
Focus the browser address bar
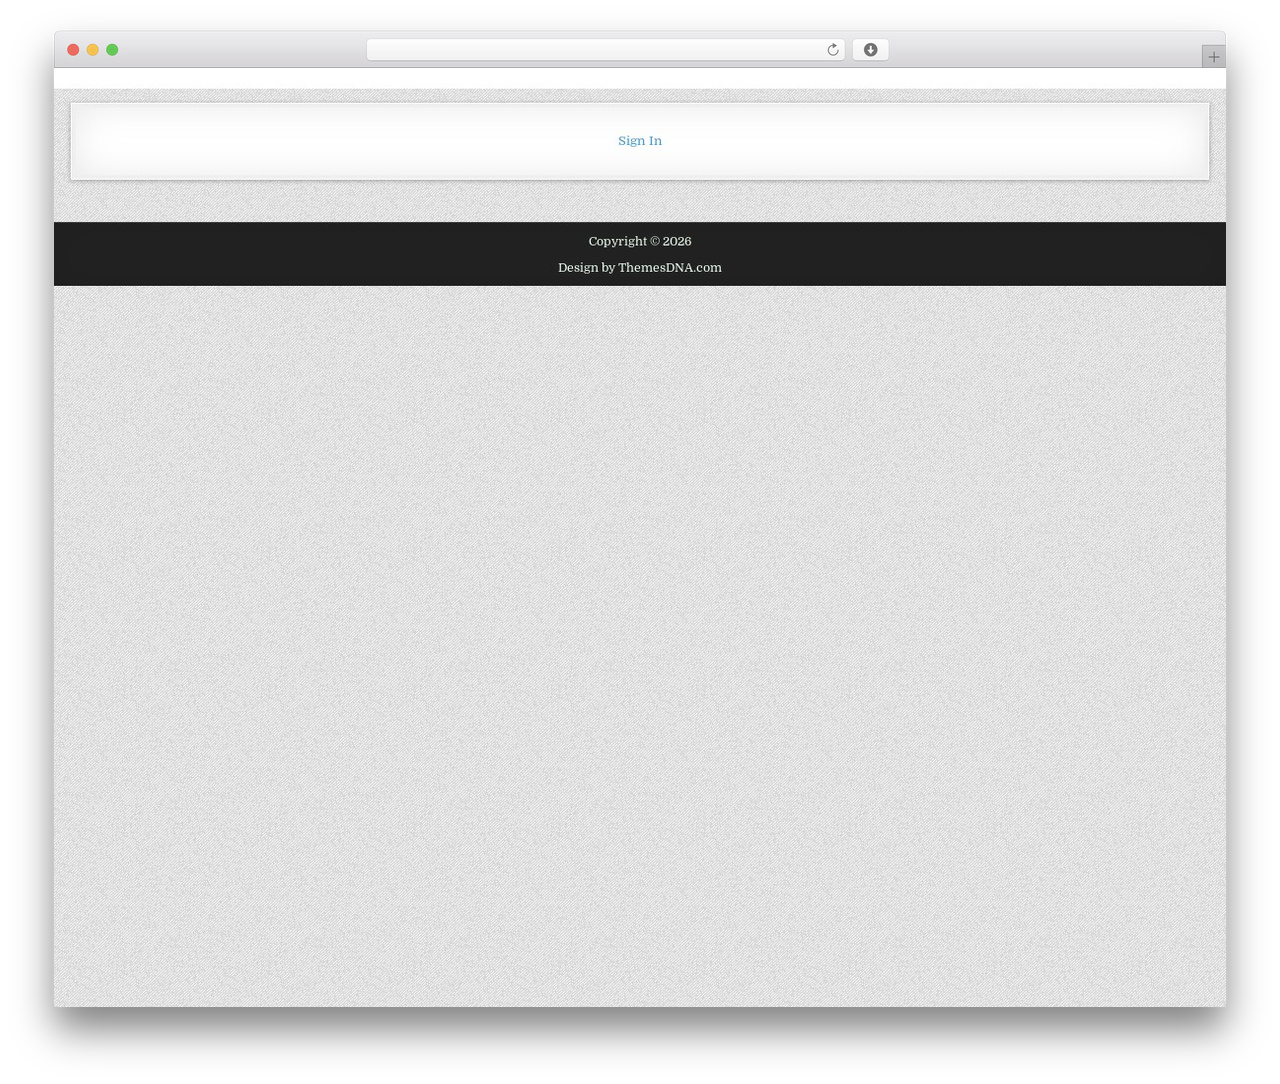pos(606,50)
